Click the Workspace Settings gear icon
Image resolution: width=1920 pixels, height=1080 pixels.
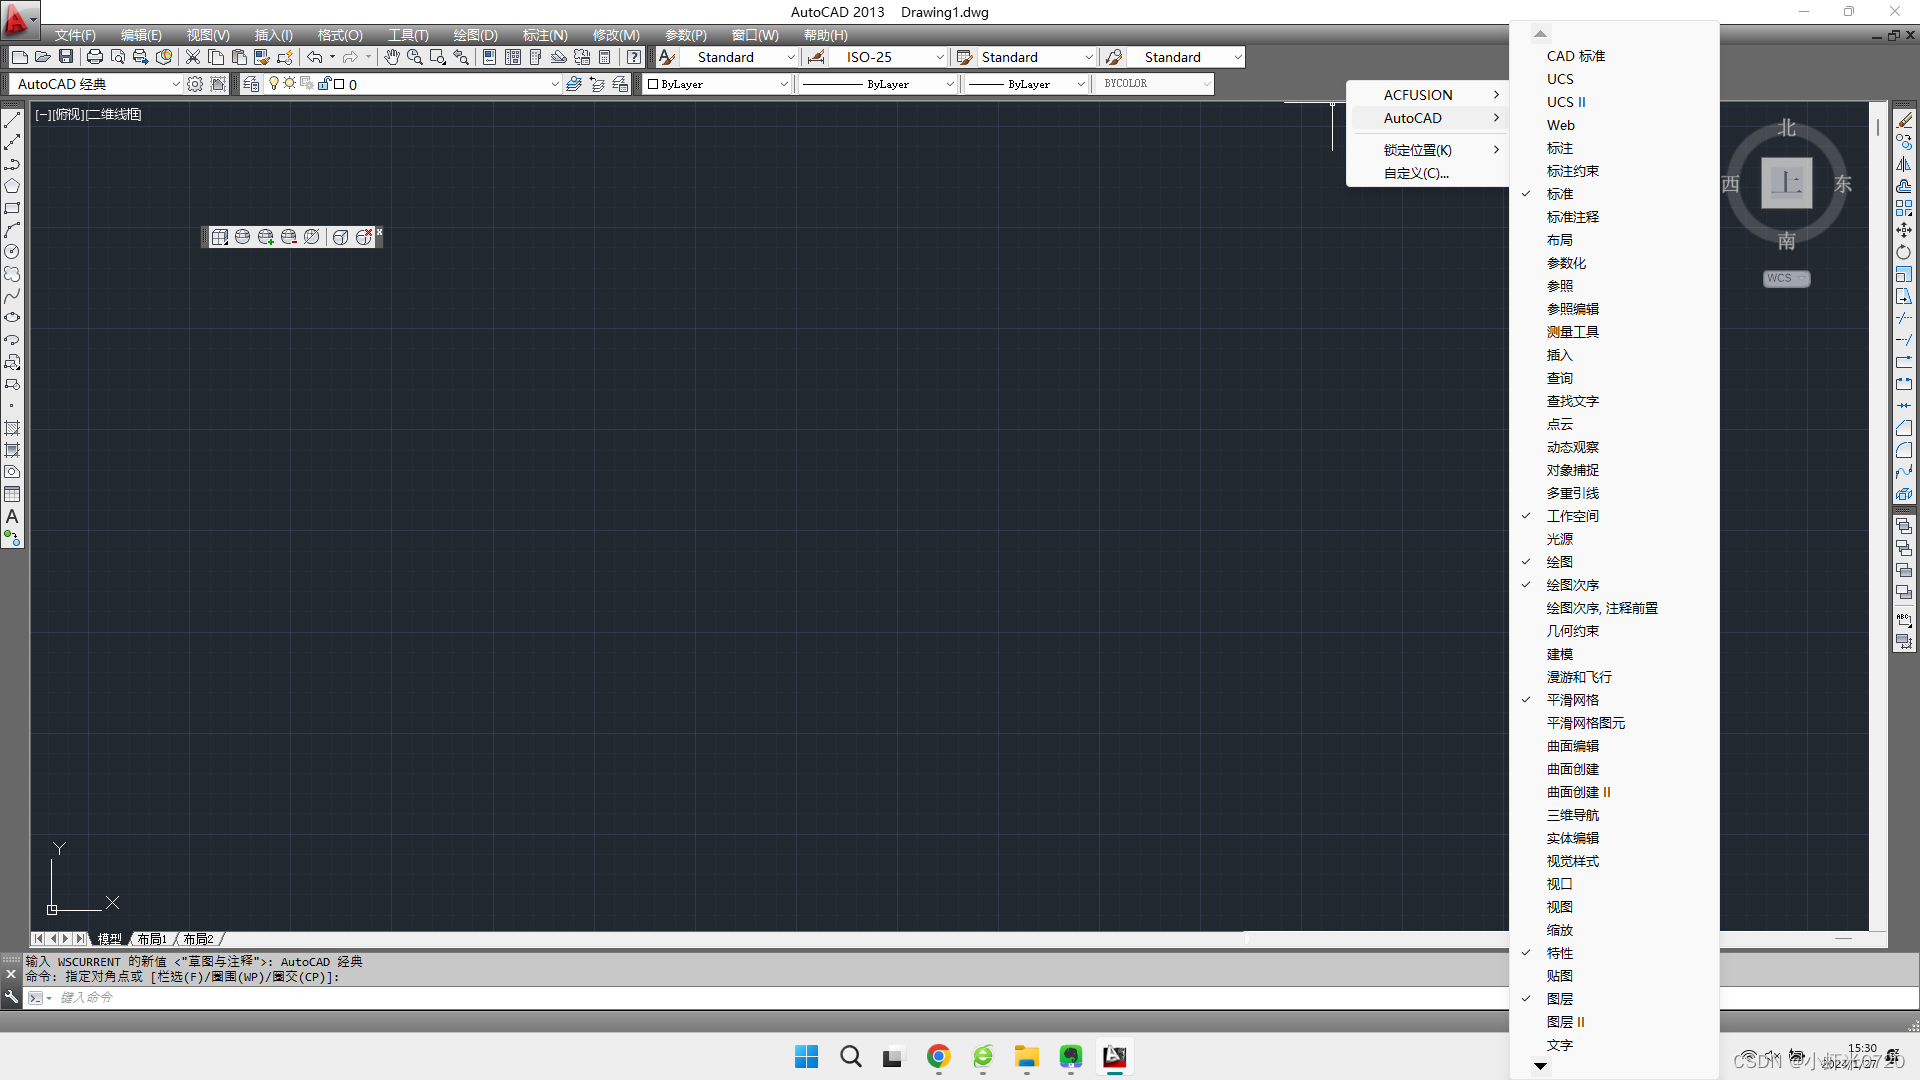pos(195,84)
